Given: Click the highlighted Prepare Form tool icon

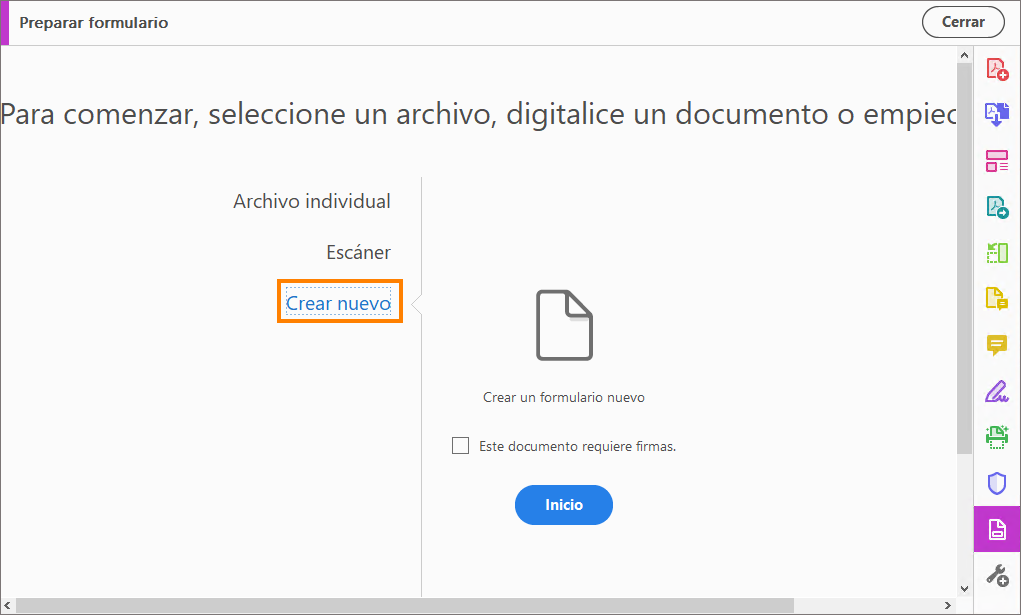Looking at the screenshot, I should click(997, 529).
